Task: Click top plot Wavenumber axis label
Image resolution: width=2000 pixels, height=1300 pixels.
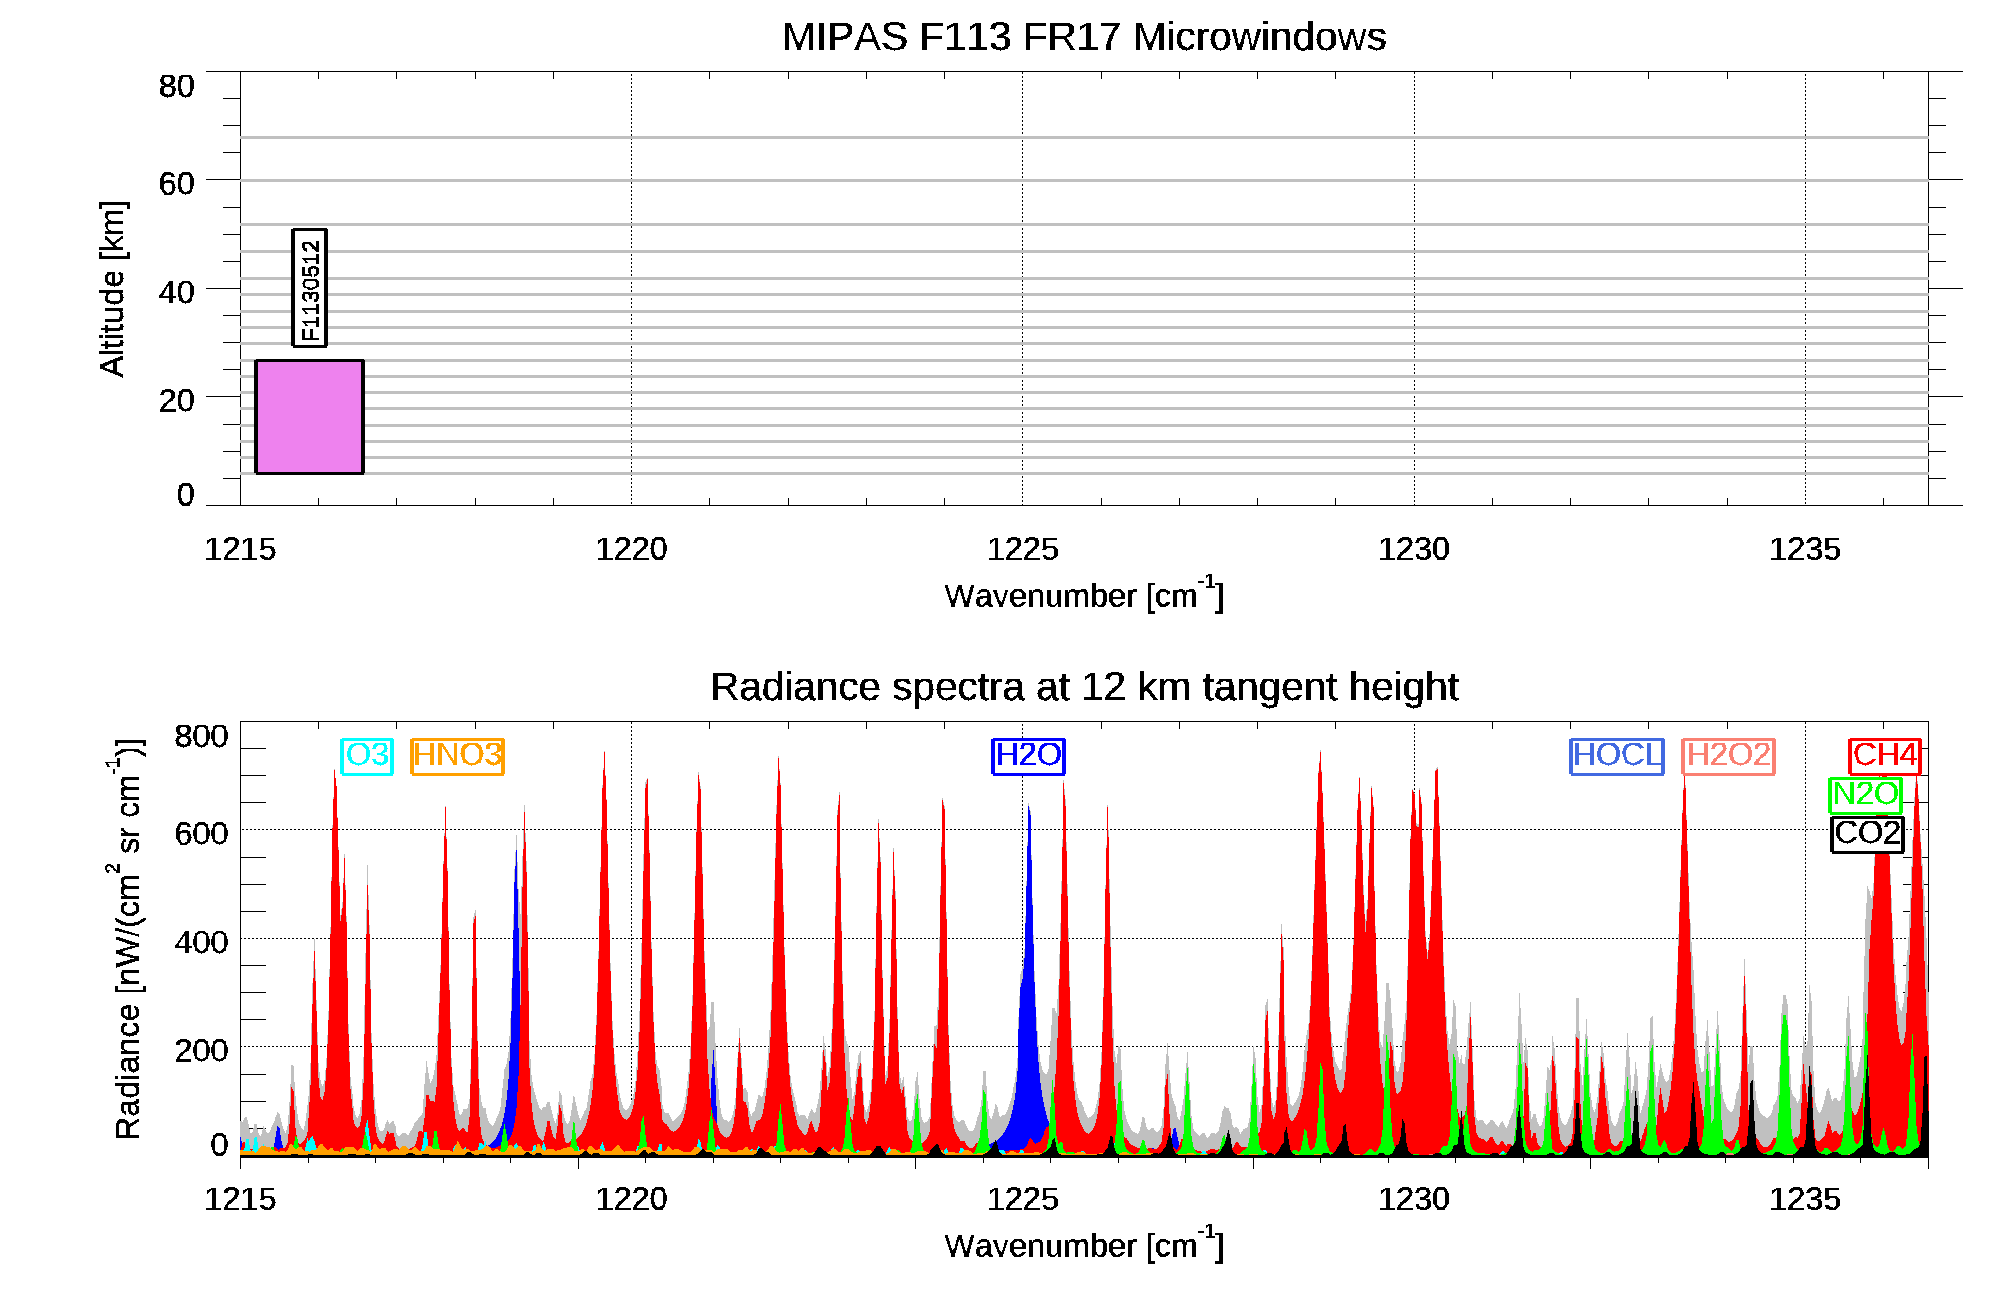Action: (x=1083, y=595)
